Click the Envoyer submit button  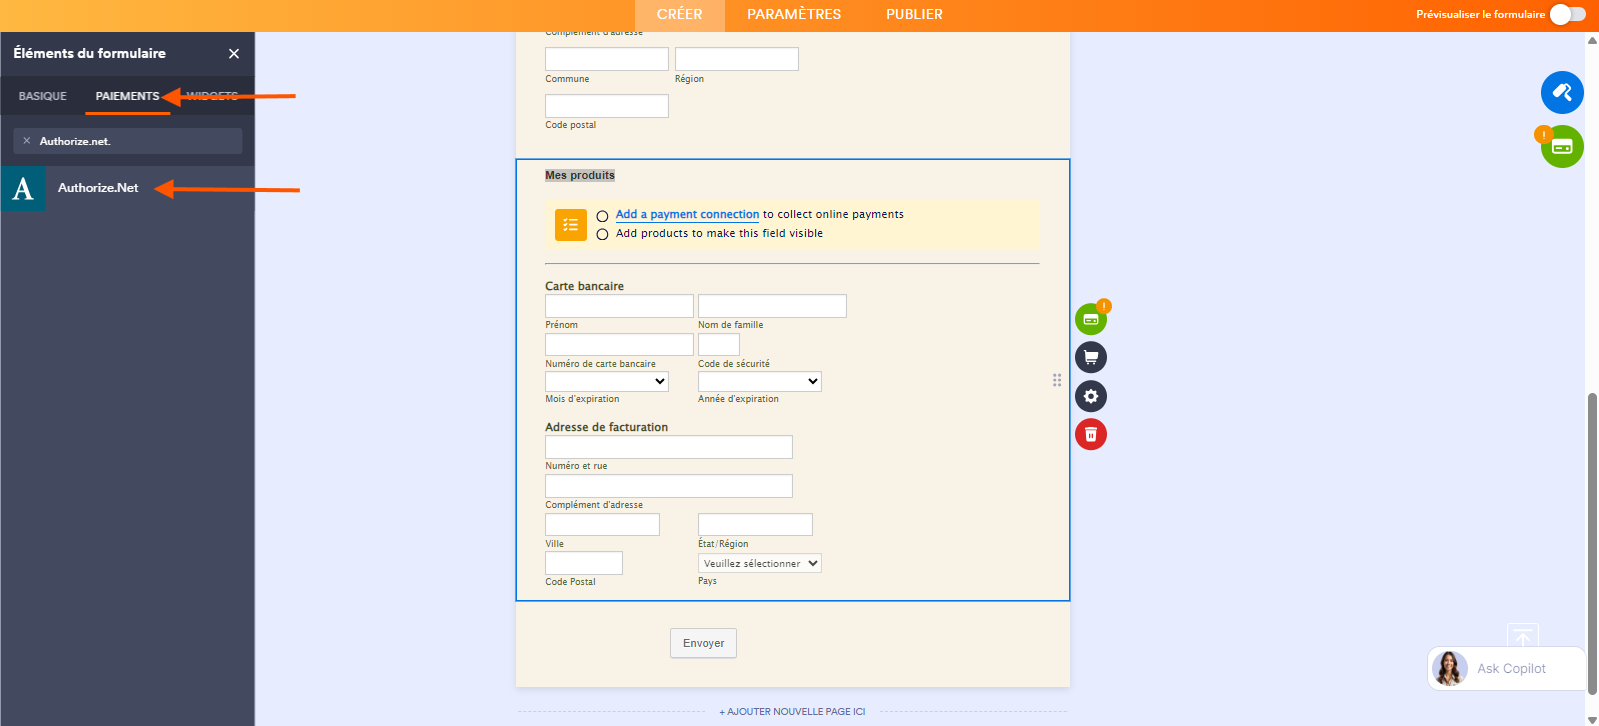click(x=703, y=643)
